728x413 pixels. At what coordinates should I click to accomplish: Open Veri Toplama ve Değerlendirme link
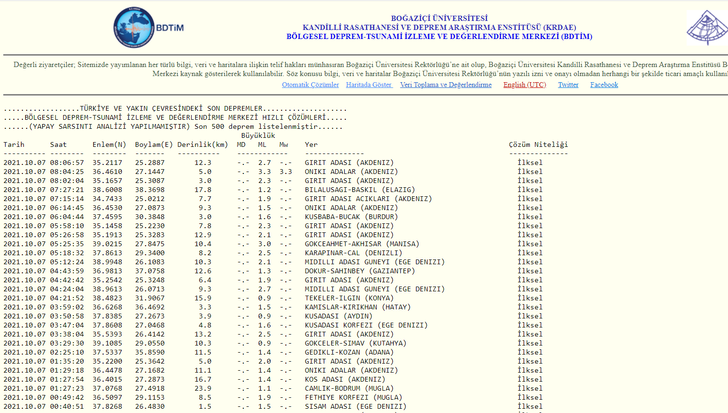coord(446,85)
